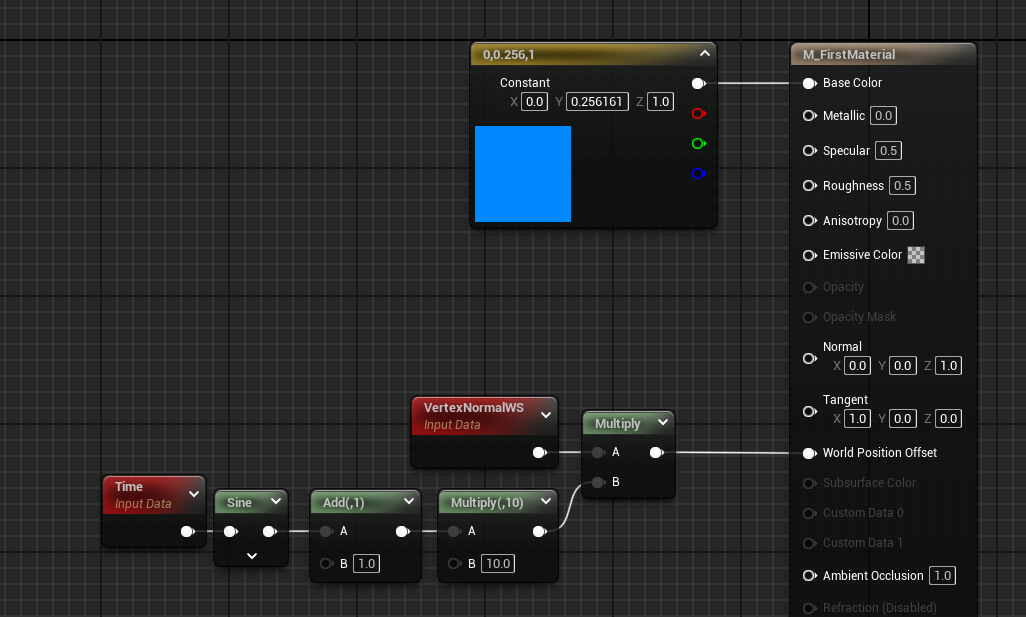
Task: Click the Metallic input pin
Action: 809,116
